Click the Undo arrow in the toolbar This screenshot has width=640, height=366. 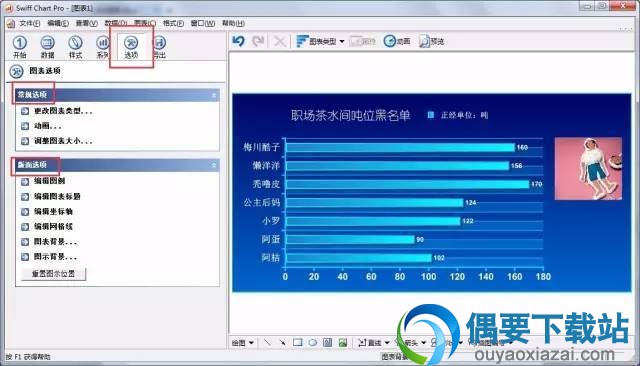click(x=238, y=41)
